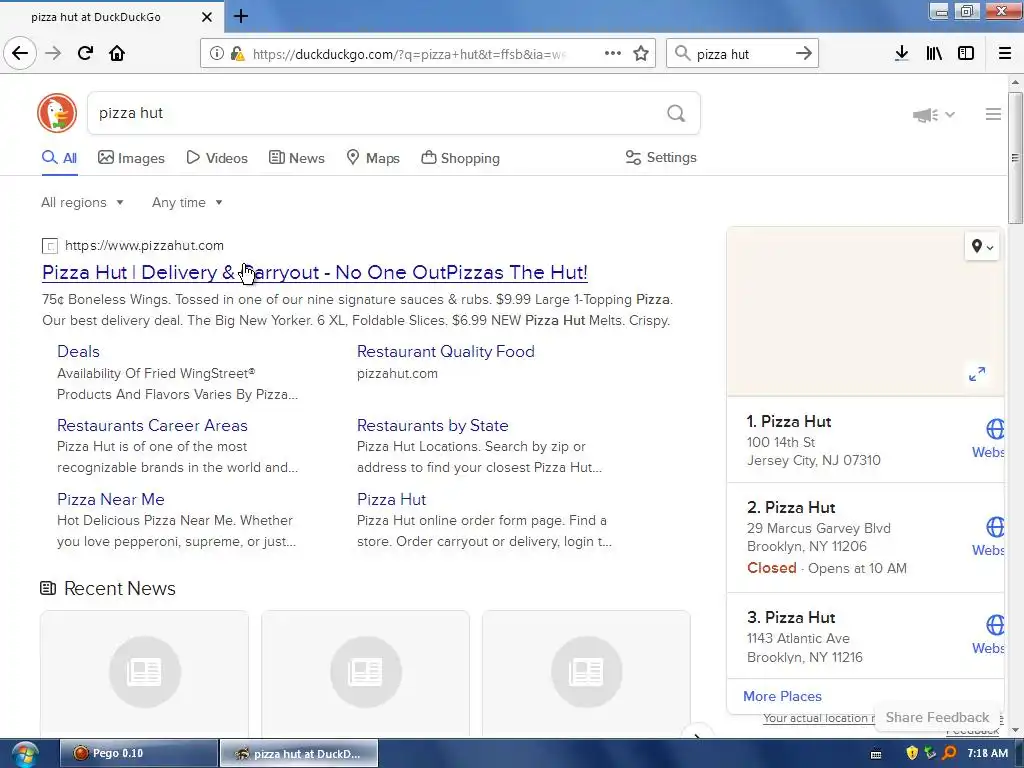This screenshot has height=768, width=1024.
Task: Close the pizza hut at DuckDuckGo tab
Action: tap(206, 17)
